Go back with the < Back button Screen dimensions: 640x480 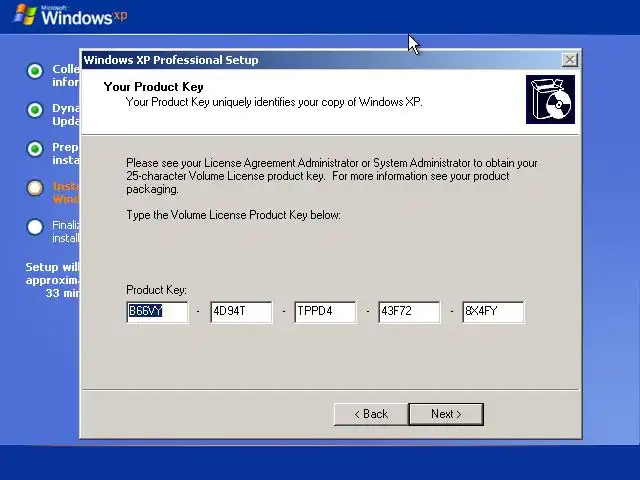(371, 414)
